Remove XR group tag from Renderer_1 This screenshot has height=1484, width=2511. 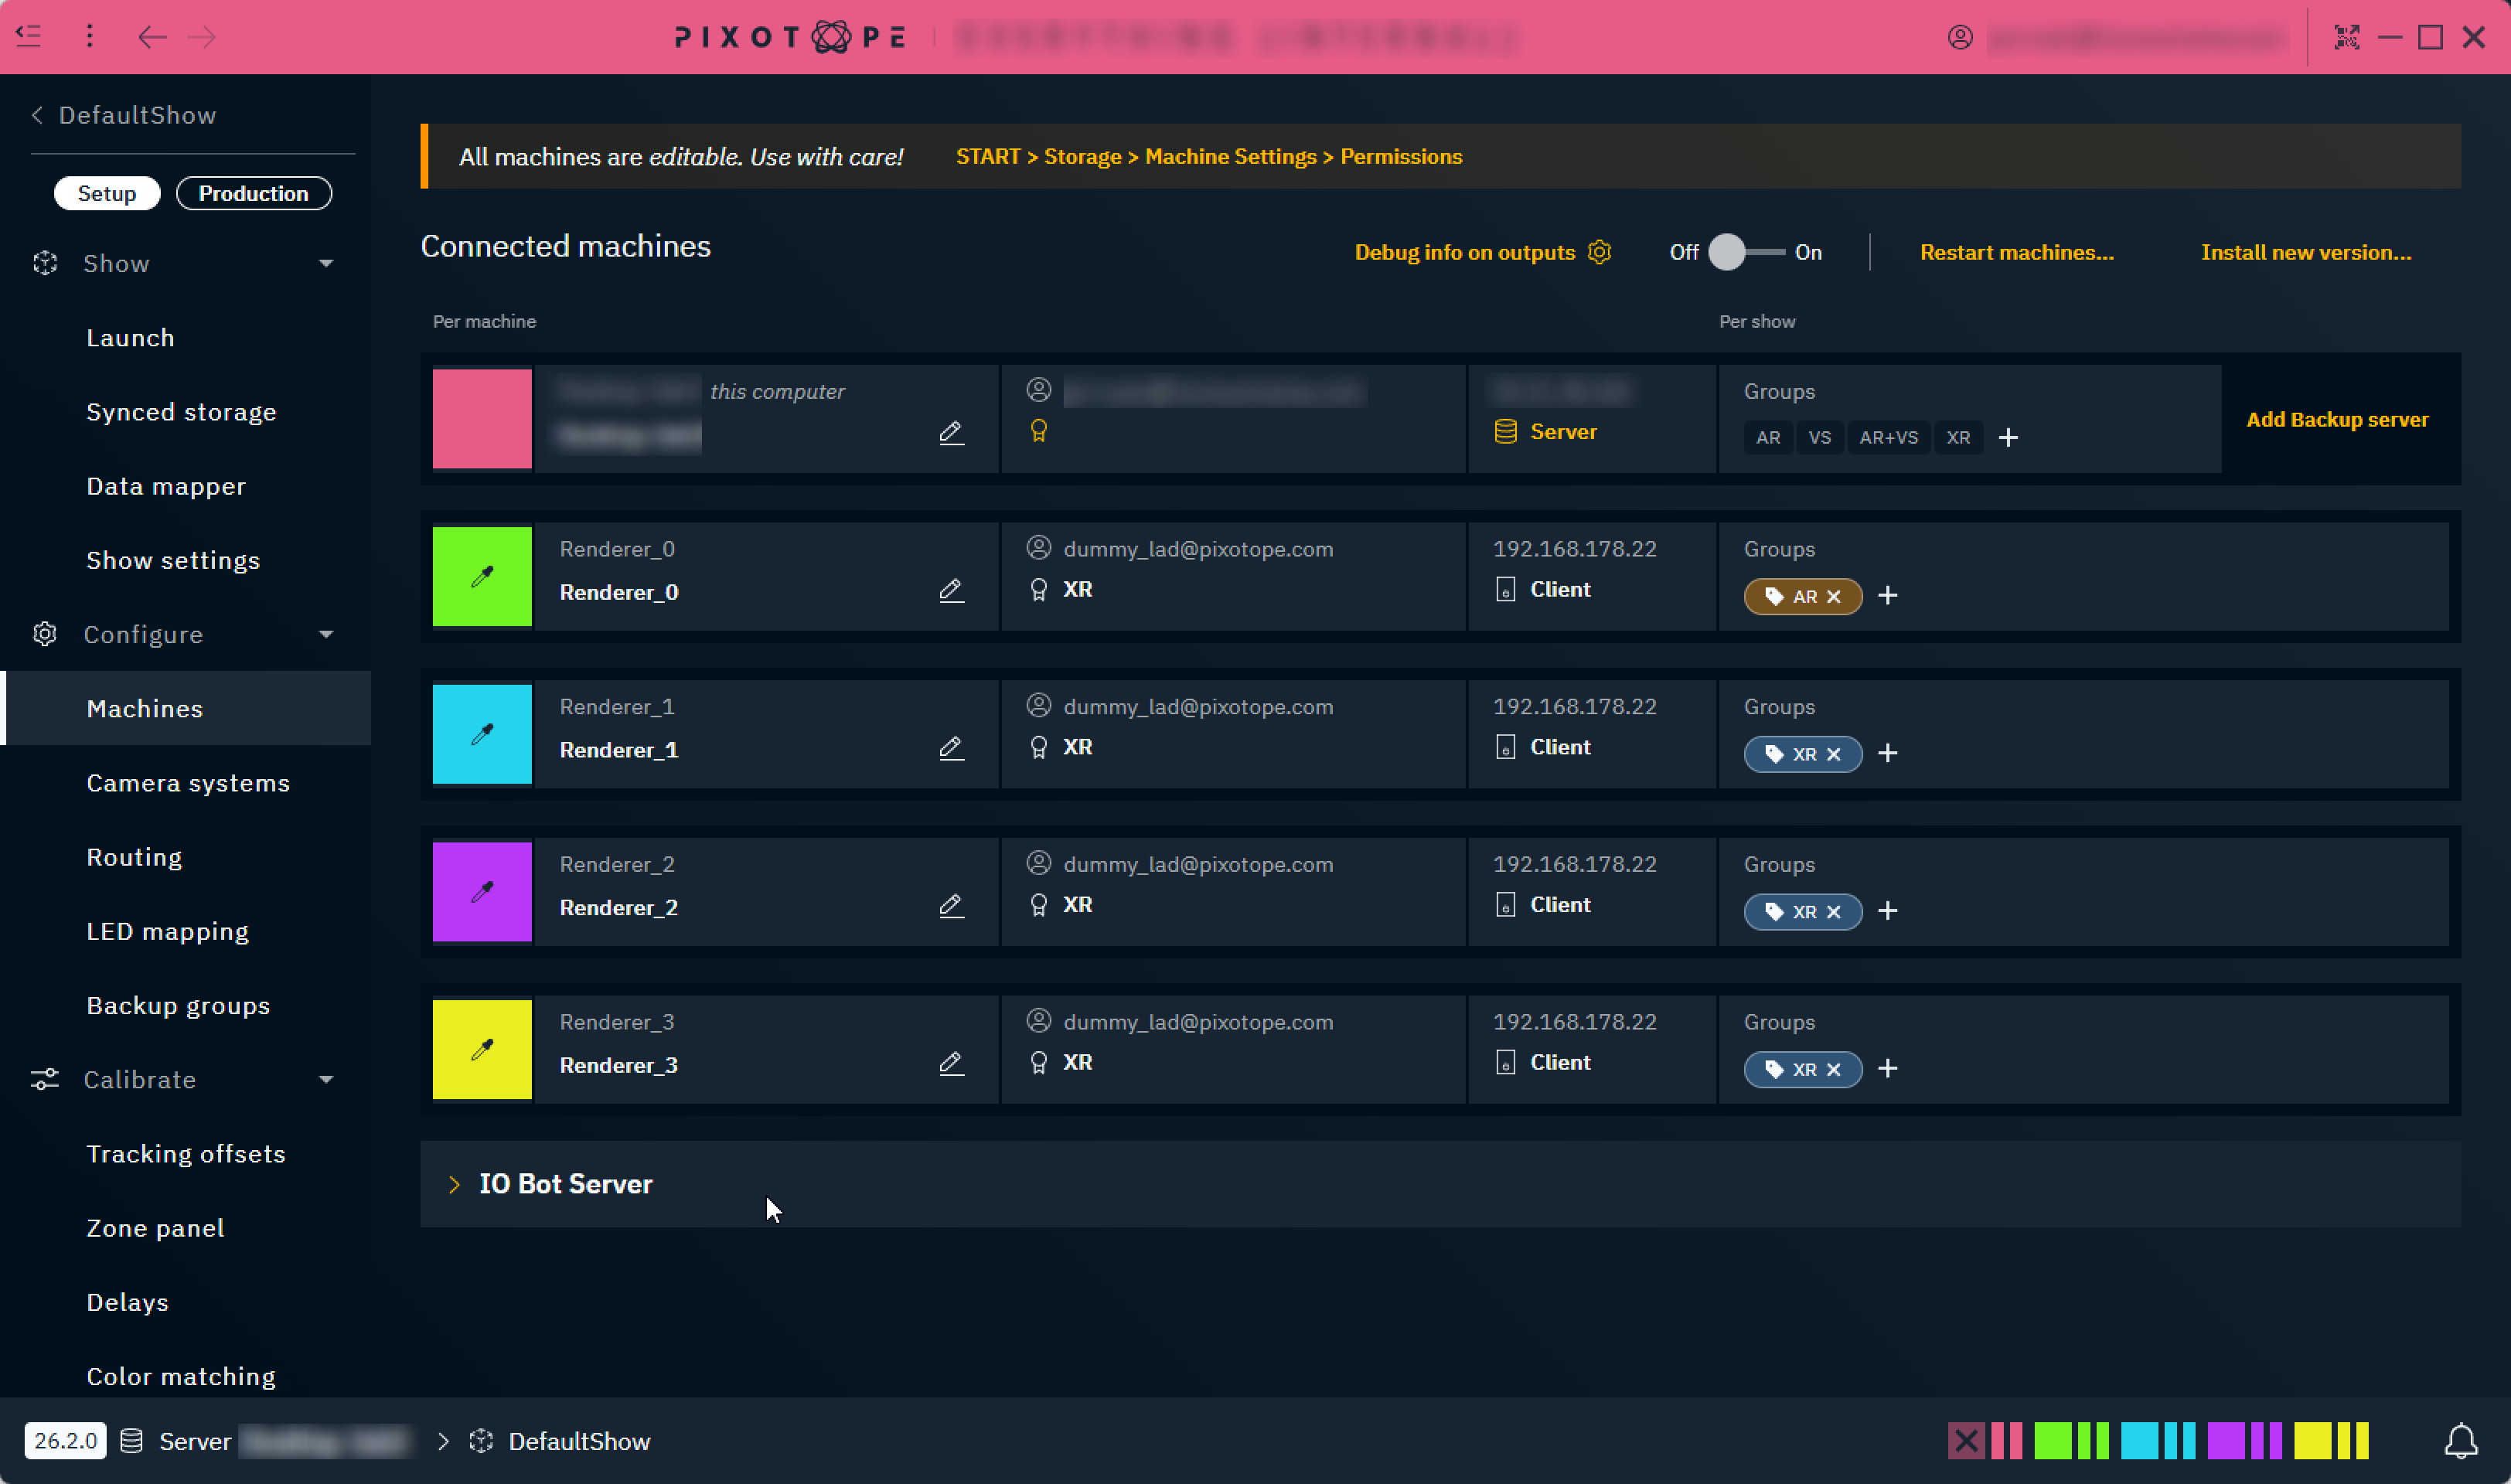[1834, 754]
